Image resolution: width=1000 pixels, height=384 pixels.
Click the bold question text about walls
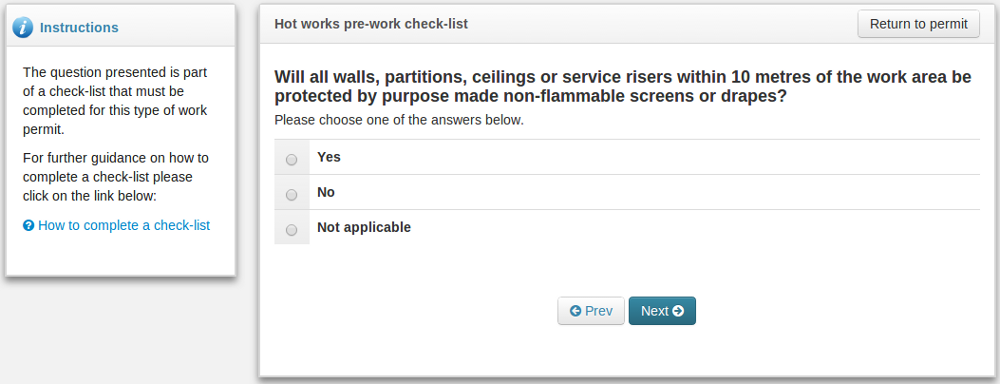point(622,87)
